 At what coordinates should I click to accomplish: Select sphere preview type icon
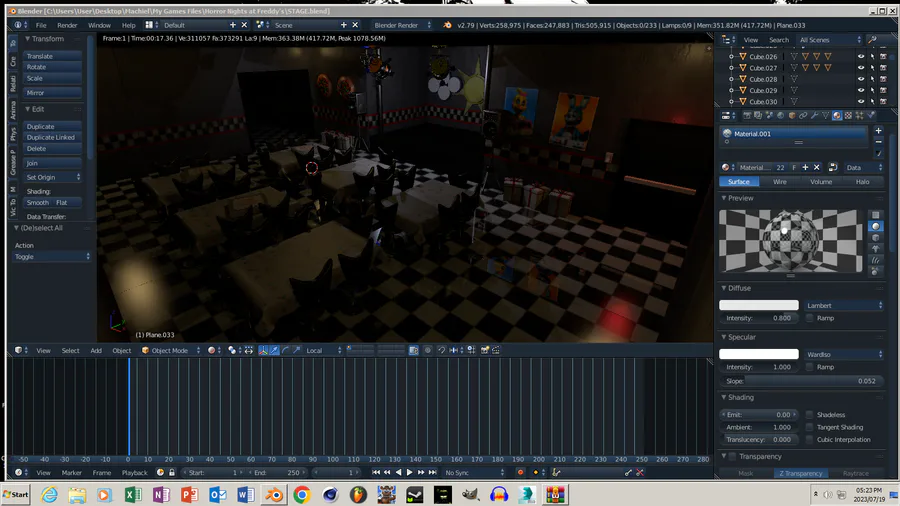875,226
